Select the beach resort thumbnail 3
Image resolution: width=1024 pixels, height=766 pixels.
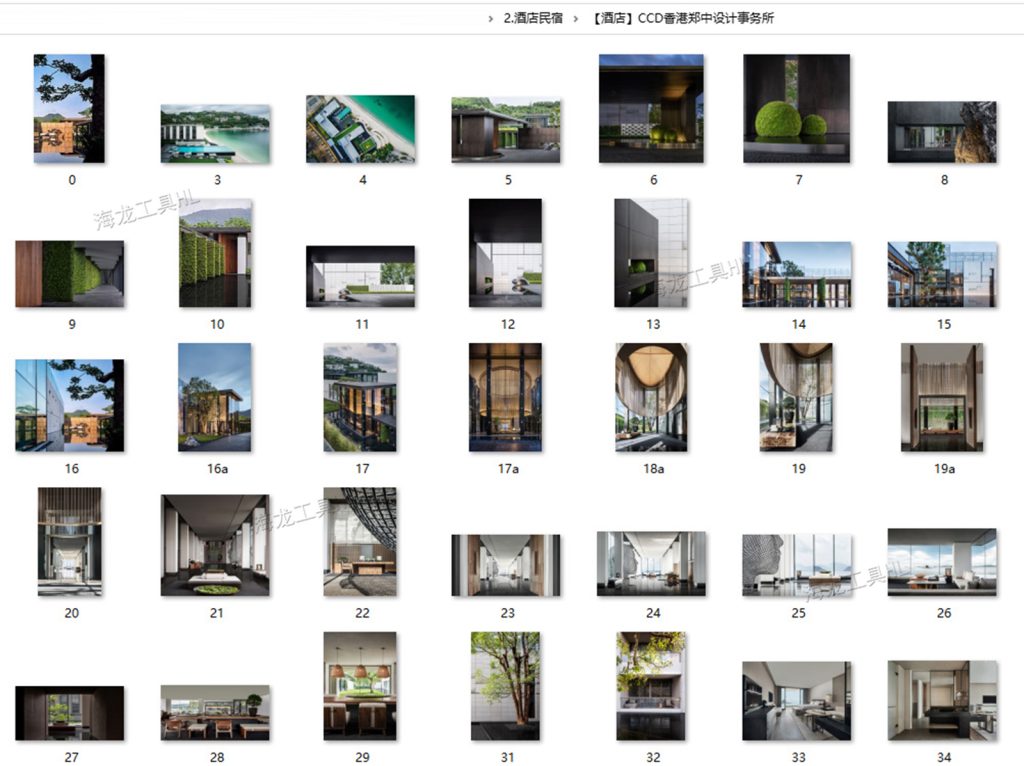(215, 134)
